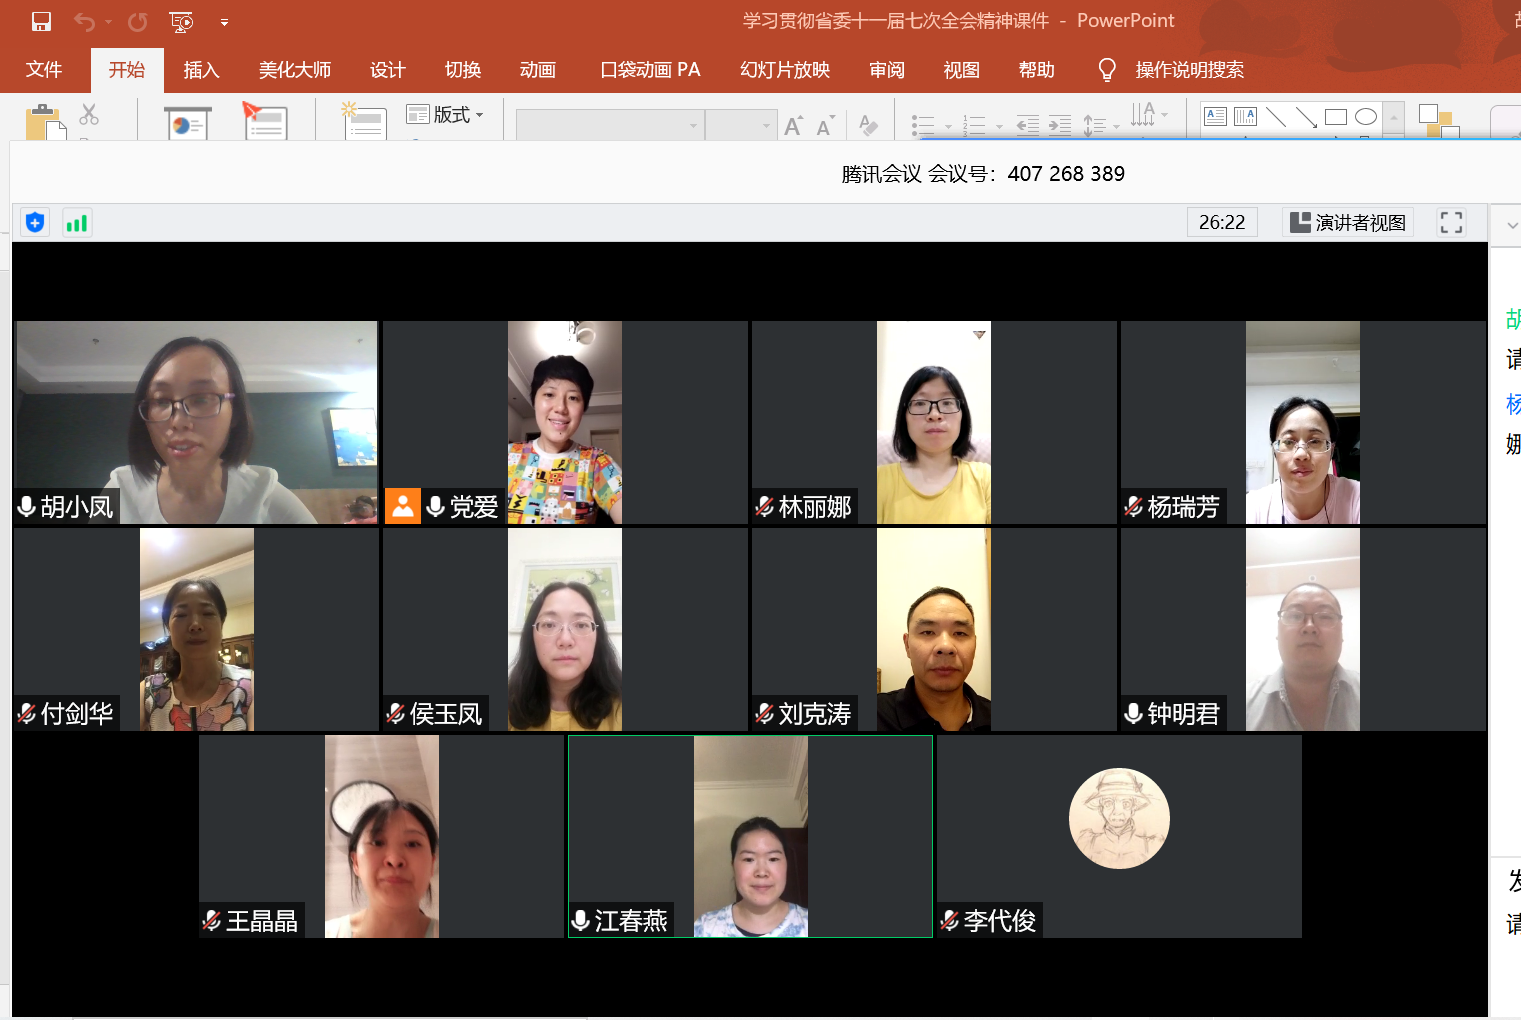The image size is (1521, 1020).
Task: Switch to the 幻灯片放映 tab
Action: 785,70
